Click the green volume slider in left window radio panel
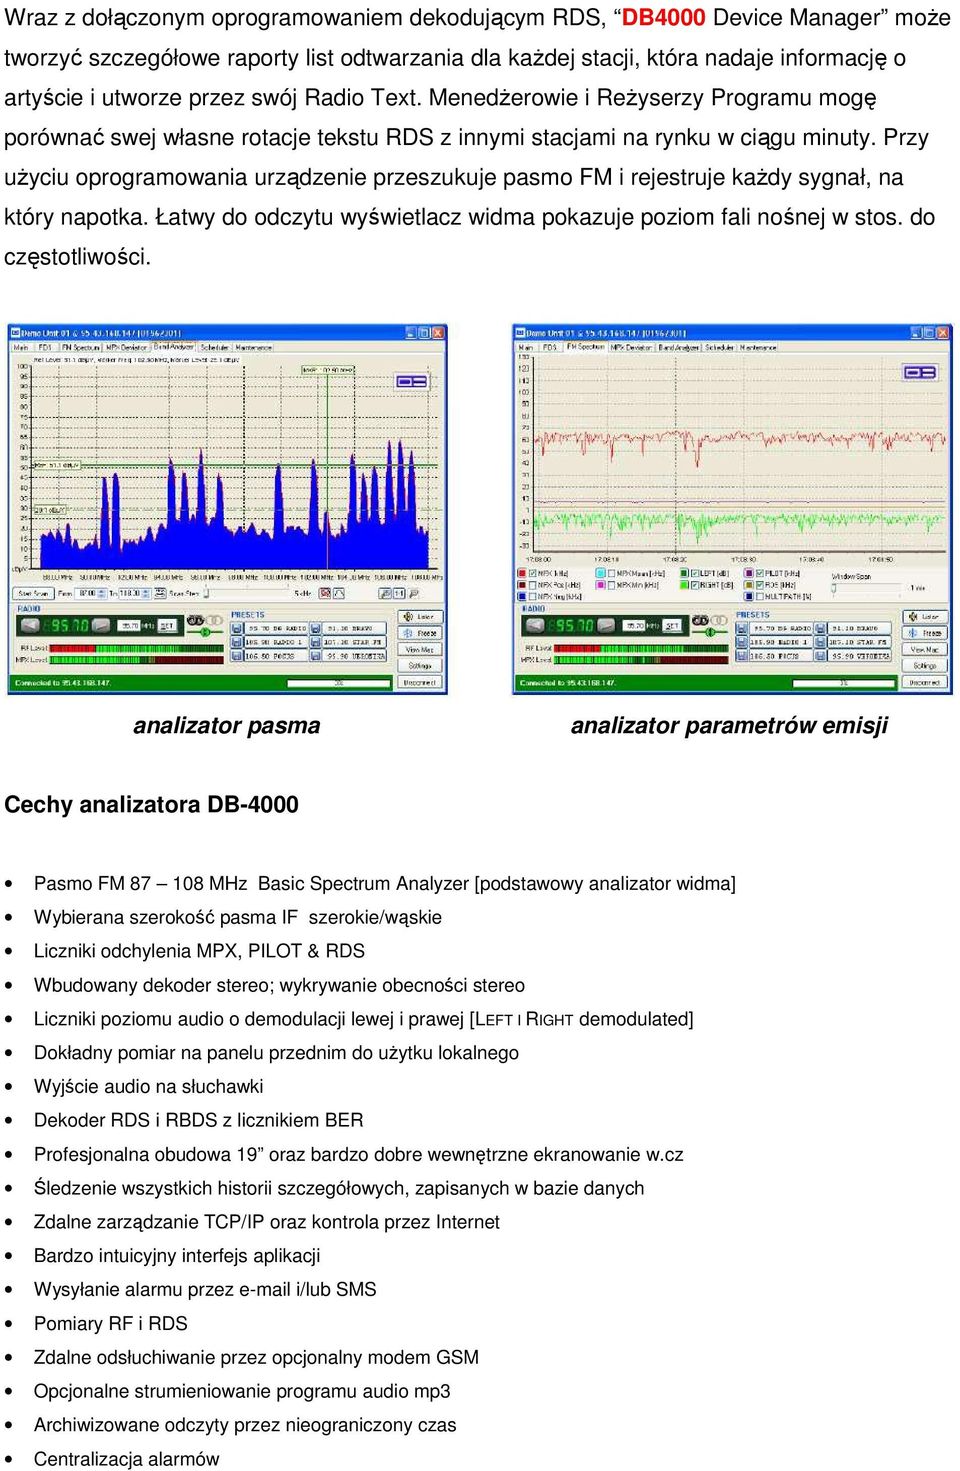 (205, 632)
